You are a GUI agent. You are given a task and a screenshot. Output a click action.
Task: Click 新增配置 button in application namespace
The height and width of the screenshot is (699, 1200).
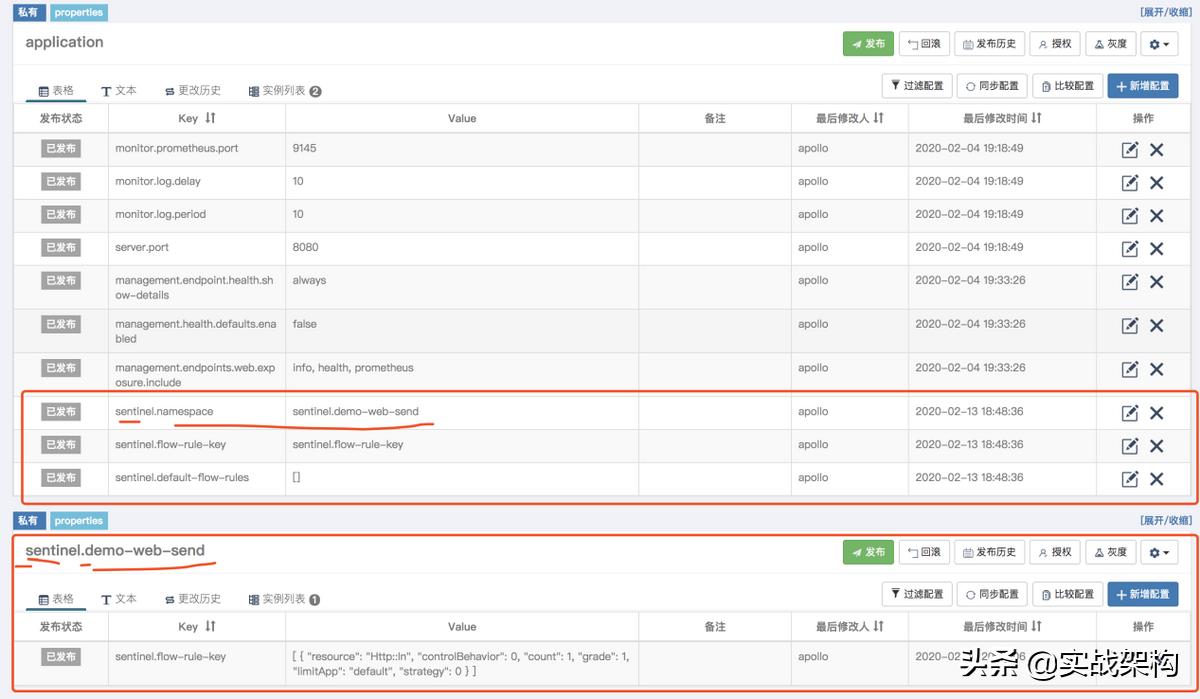[1142, 86]
